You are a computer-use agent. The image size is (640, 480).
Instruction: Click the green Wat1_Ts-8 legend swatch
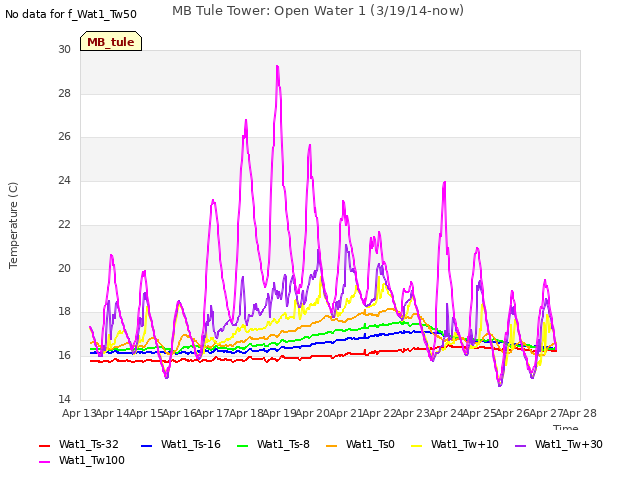[242, 446]
